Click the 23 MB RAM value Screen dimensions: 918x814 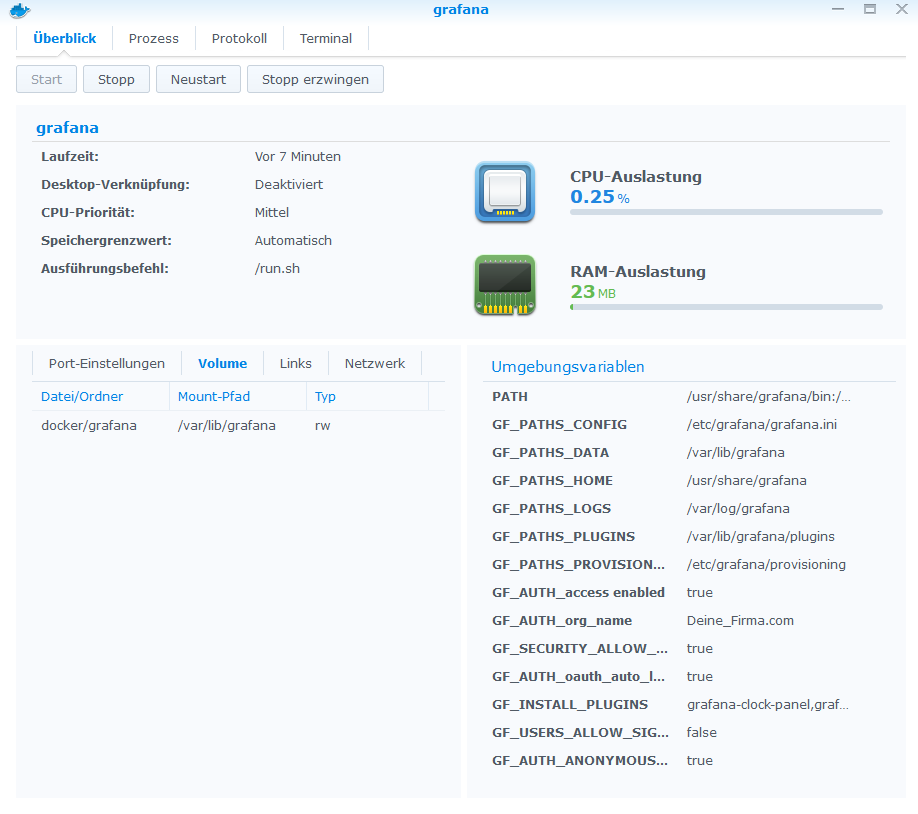coord(593,292)
